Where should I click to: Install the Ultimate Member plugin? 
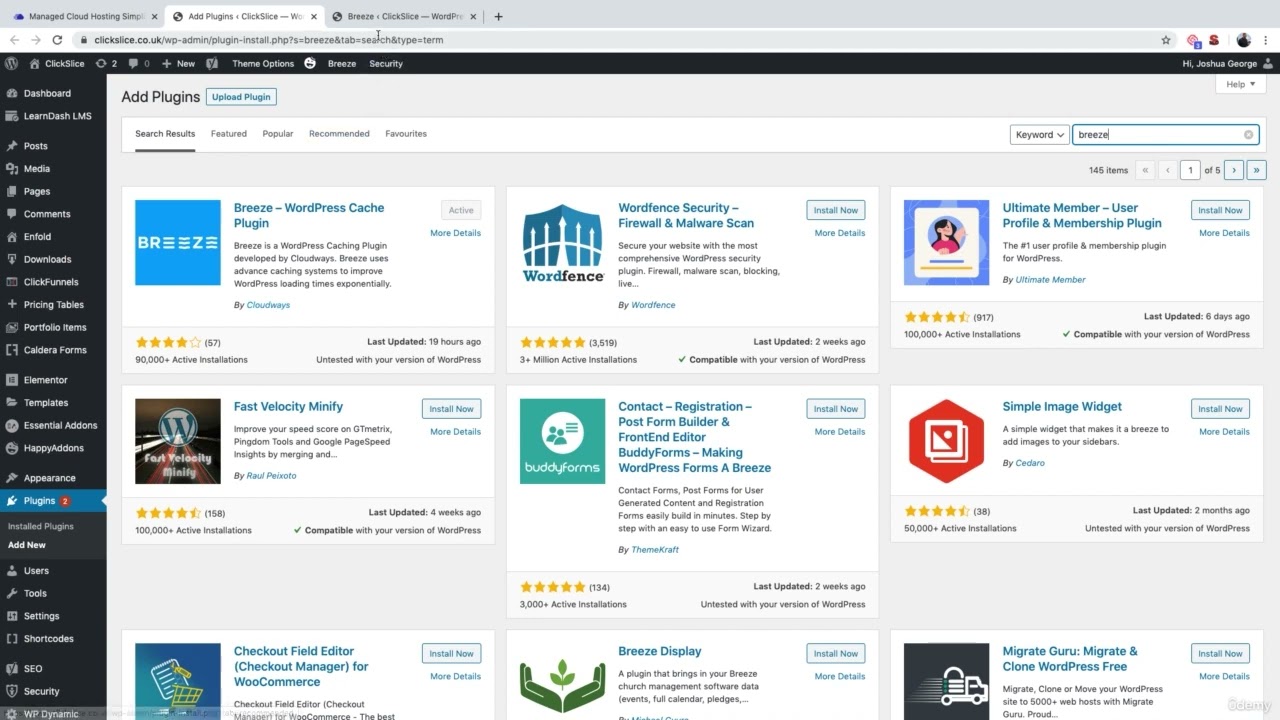[1220, 210]
